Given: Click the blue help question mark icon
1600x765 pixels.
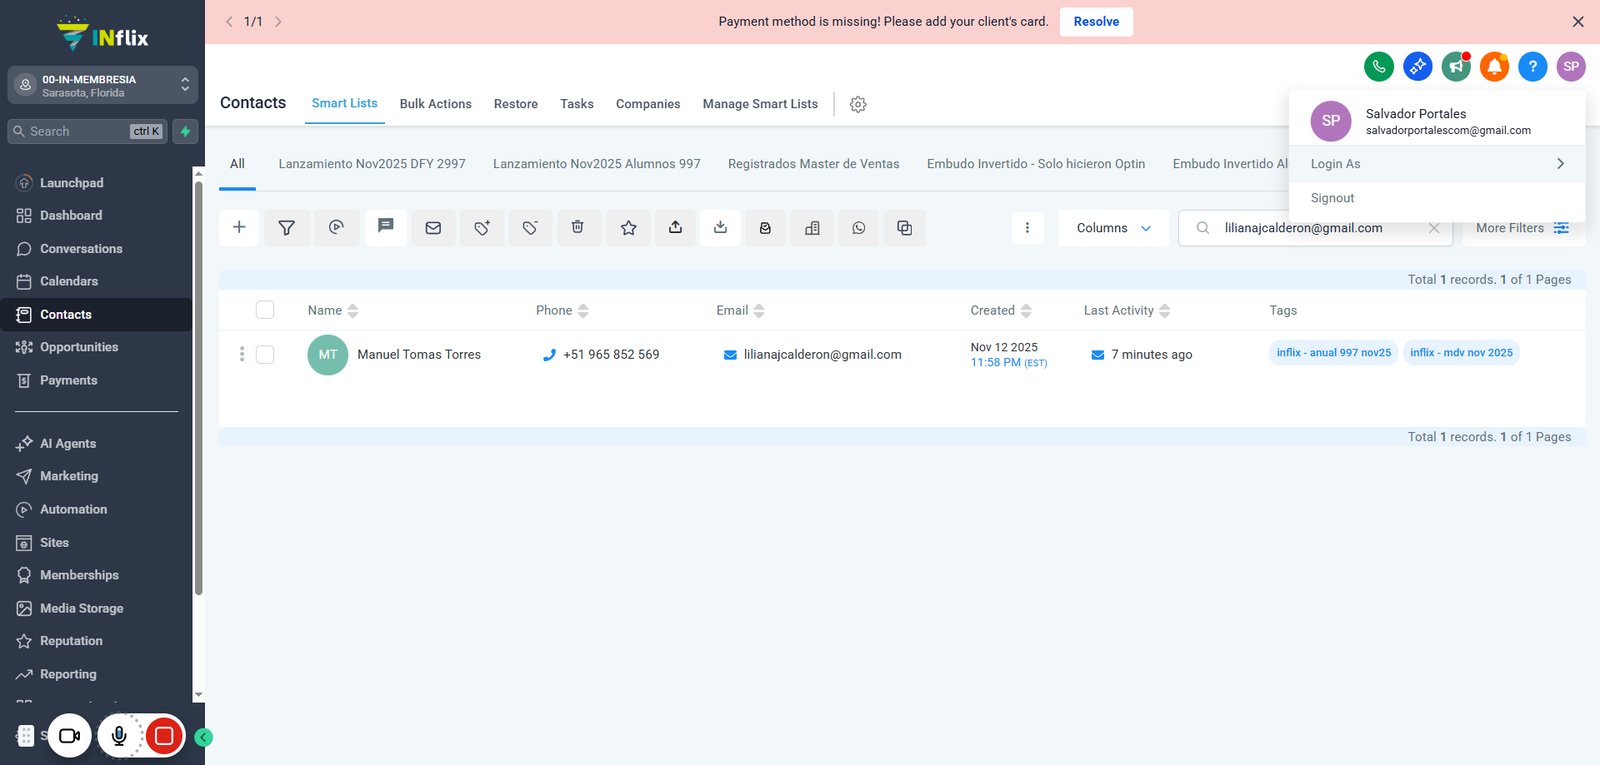Looking at the screenshot, I should pos(1533,67).
